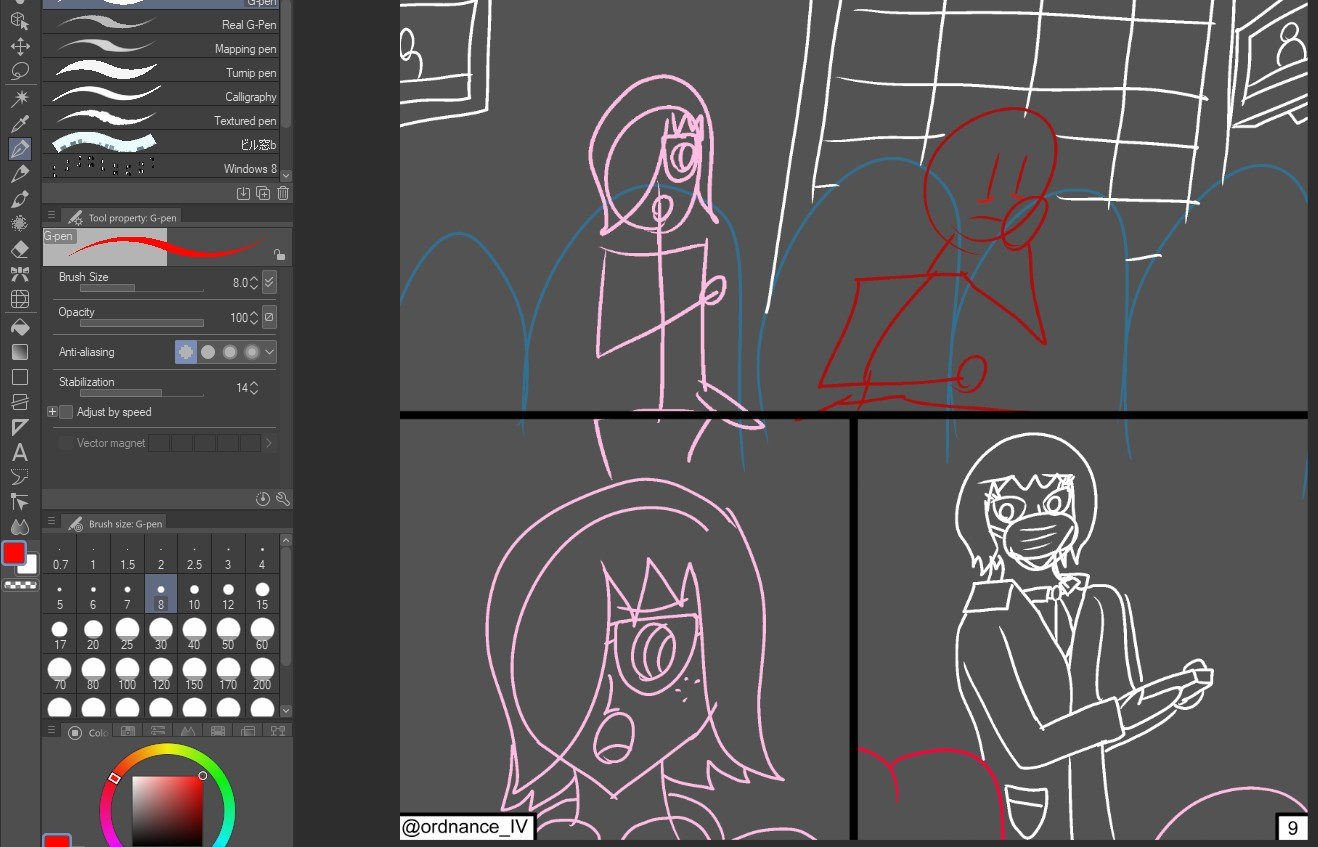
Task: Open the Anti-aliasing dropdown arrow
Action: 269,352
